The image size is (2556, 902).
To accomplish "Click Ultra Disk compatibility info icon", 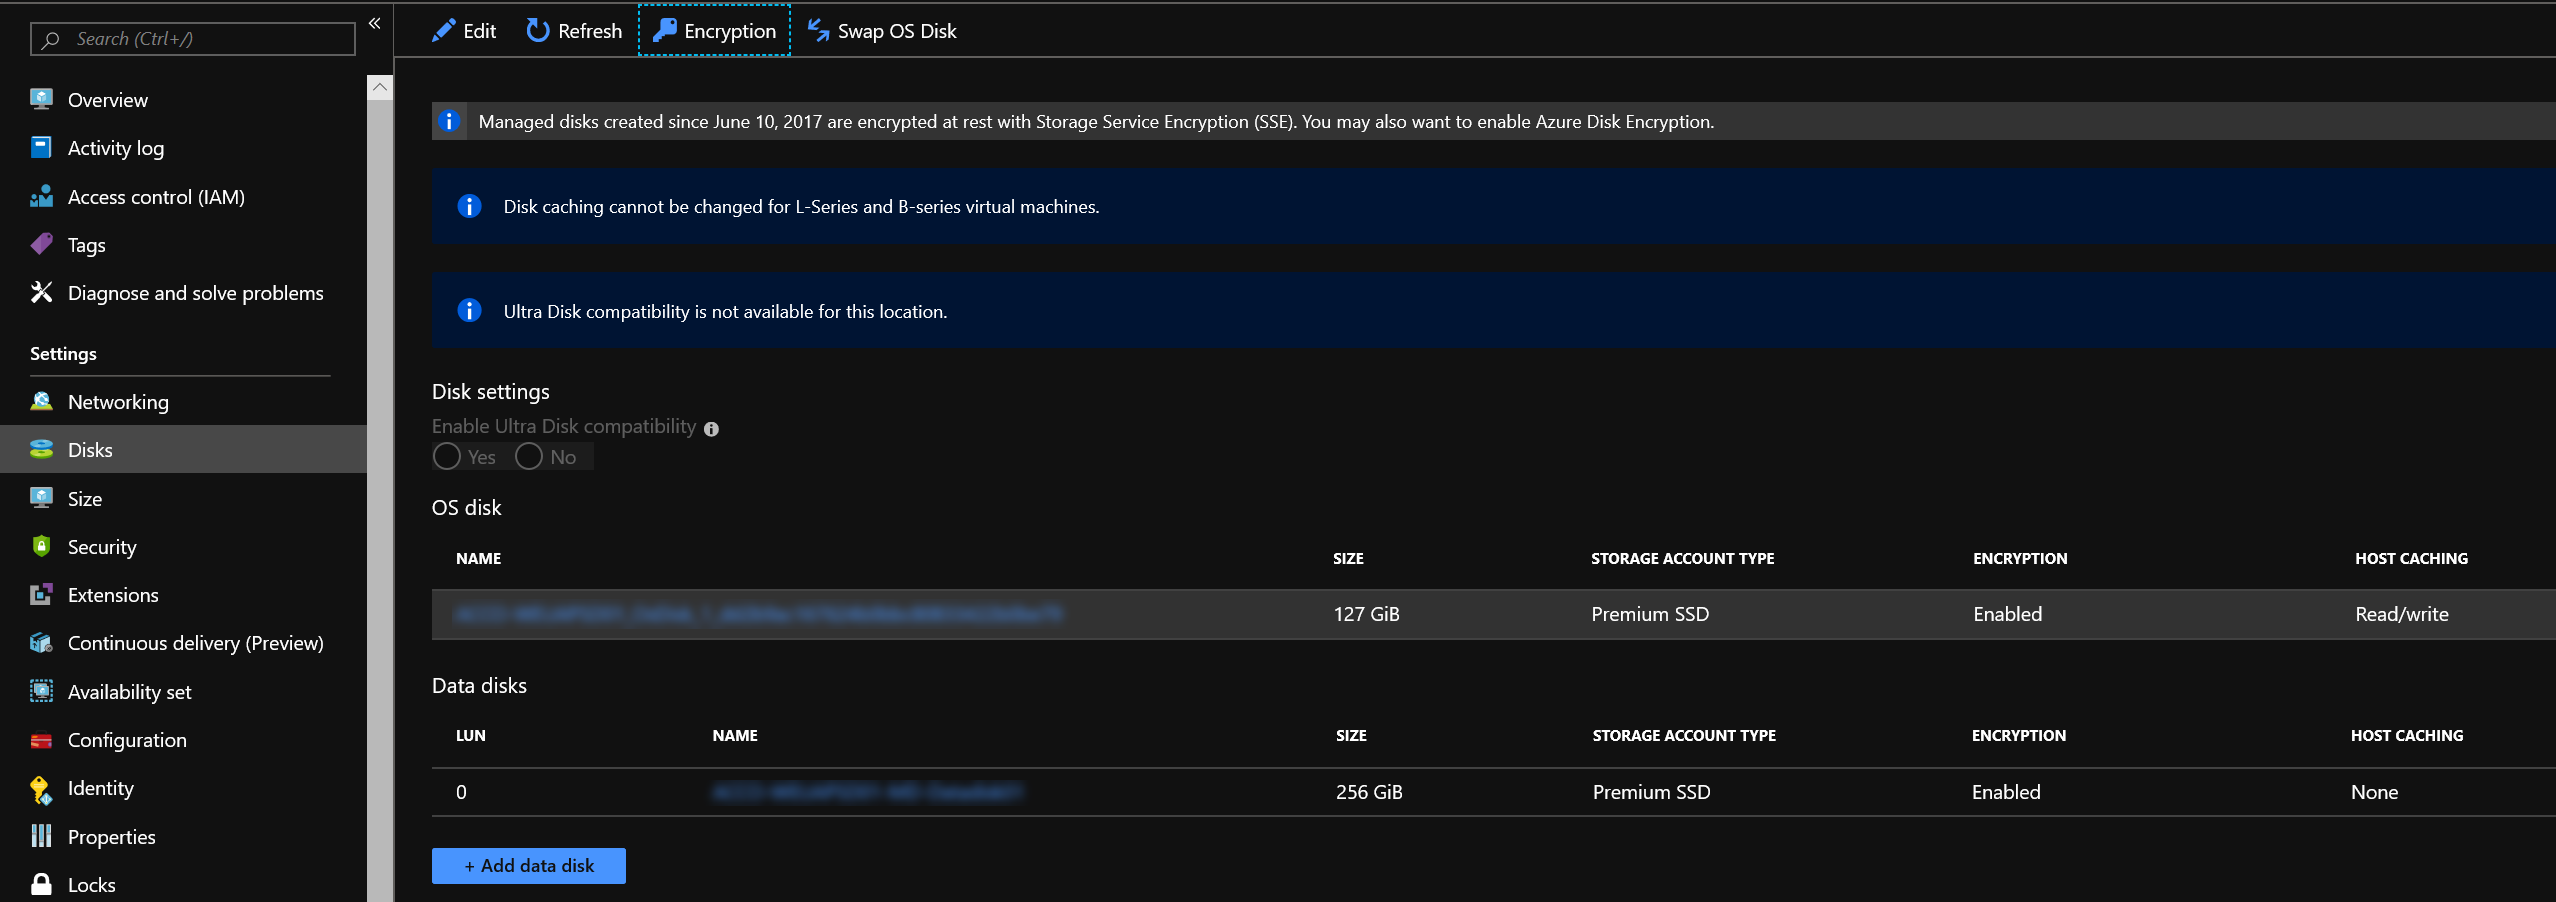I will pos(711,429).
